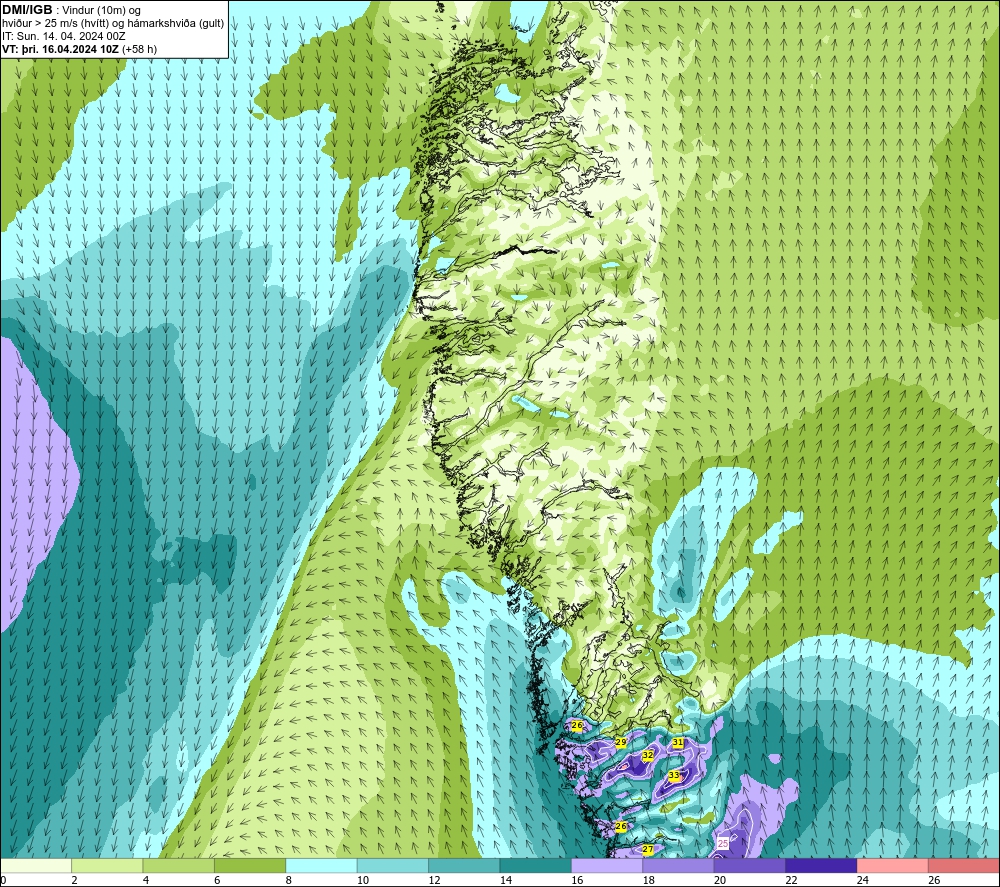Viewport: 1000px width, 887px height.
Task: Pick the violet 20–22 legend swatch
Action: pos(750,865)
